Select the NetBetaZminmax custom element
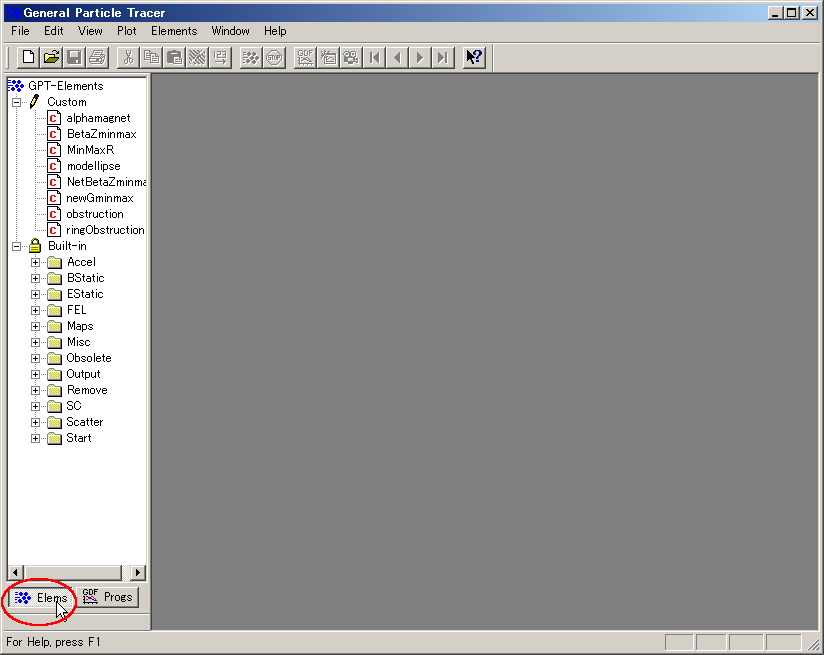Image resolution: width=824 pixels, height=655 pixels. pyautogui.click(x=106, y=182)
